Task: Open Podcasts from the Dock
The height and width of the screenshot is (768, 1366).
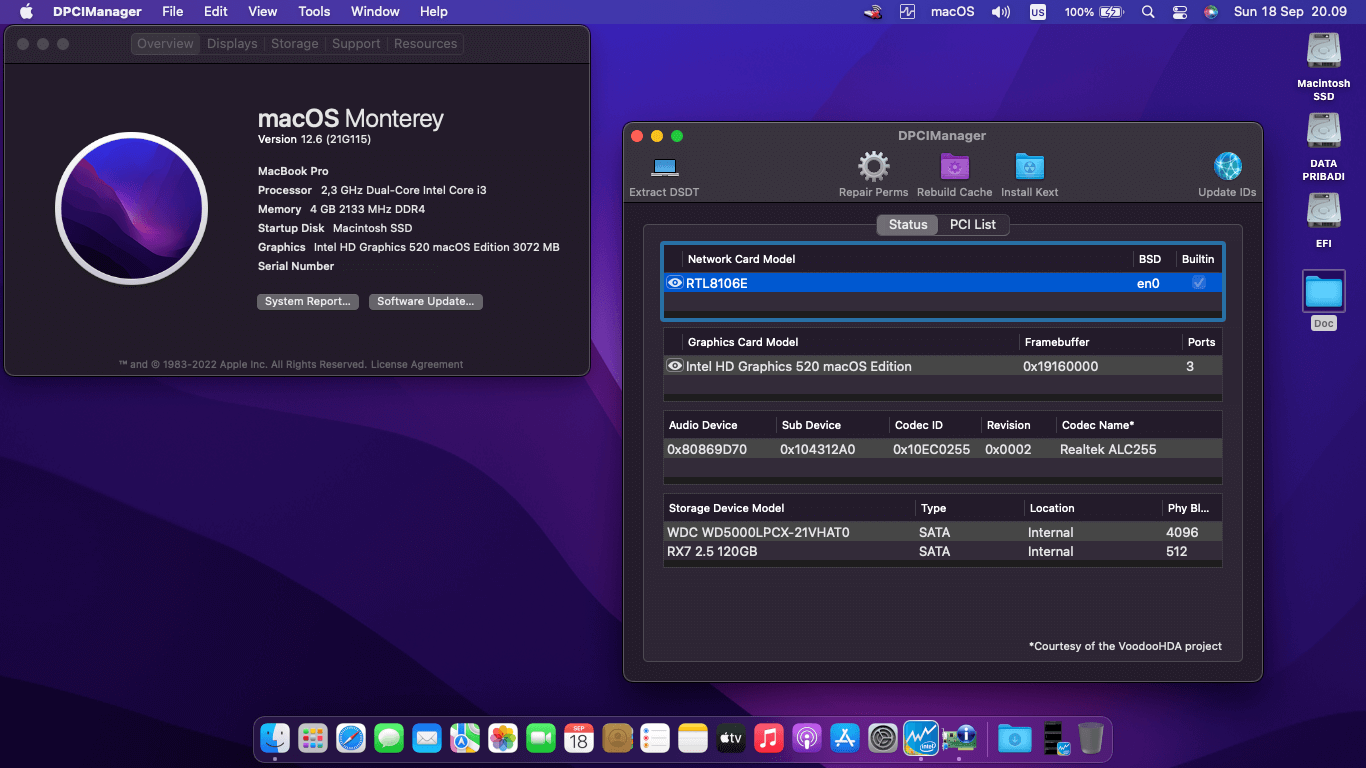Action: point(807,738)
